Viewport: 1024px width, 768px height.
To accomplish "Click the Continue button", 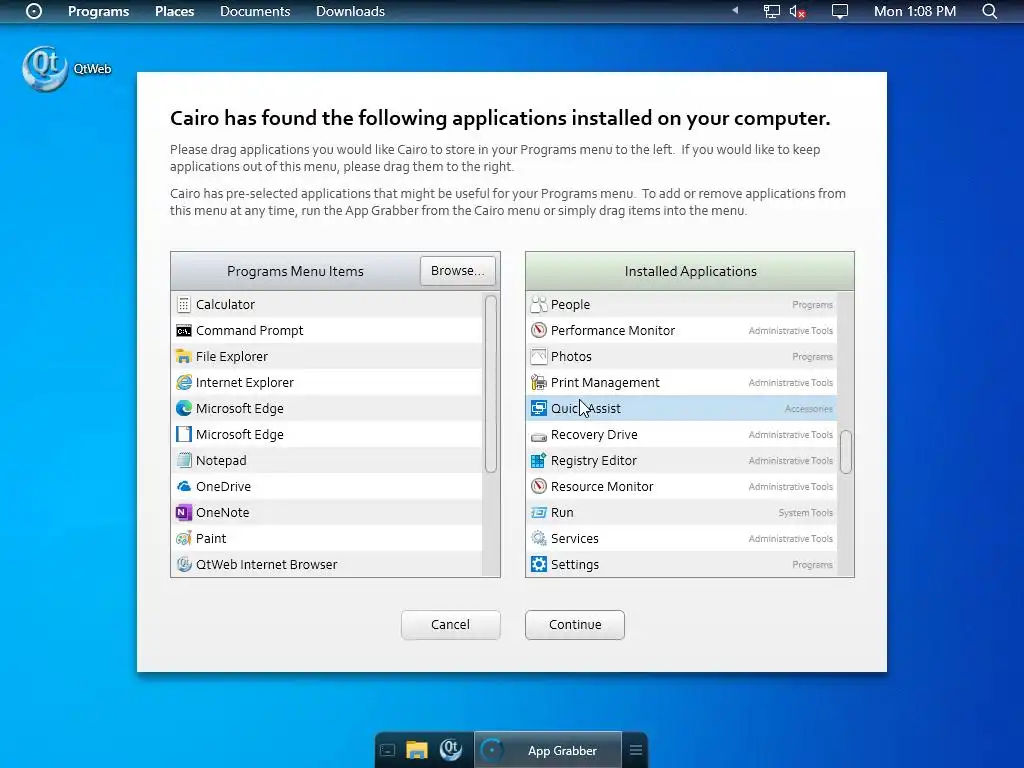I will 575,624.
